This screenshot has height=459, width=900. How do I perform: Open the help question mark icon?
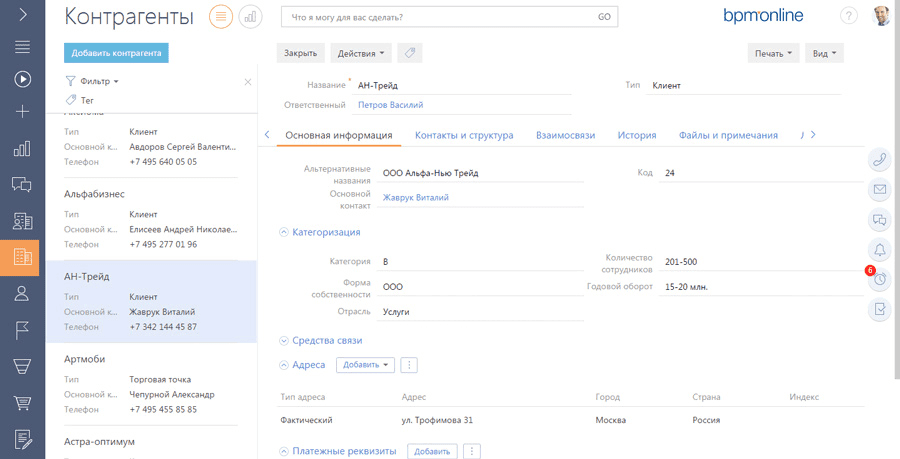click(848, 16)
